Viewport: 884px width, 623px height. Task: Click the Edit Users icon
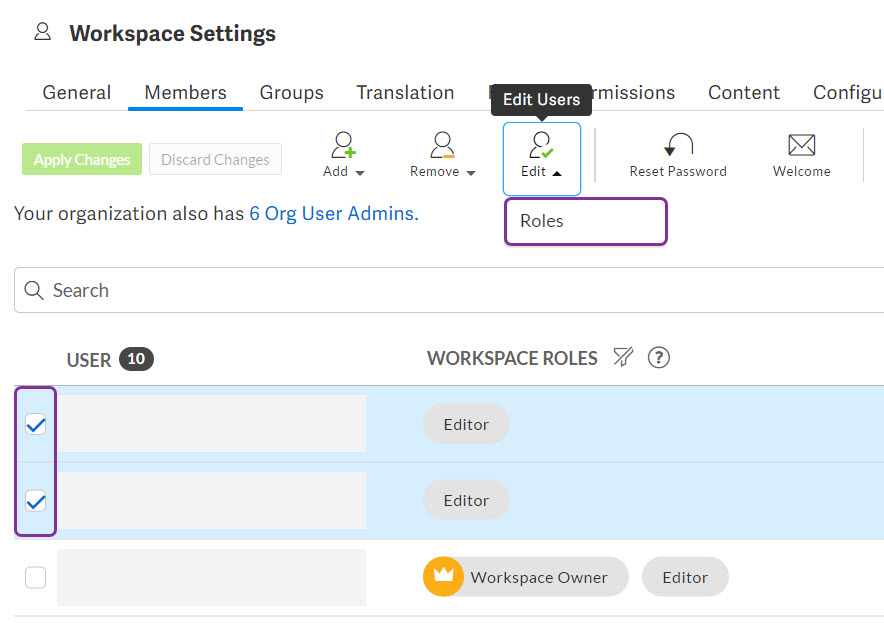[x=540, y=145]
